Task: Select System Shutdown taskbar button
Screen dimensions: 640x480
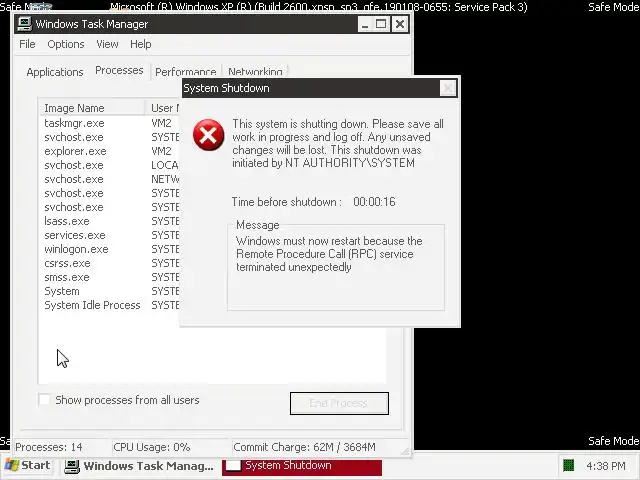Action: point(302,466)
